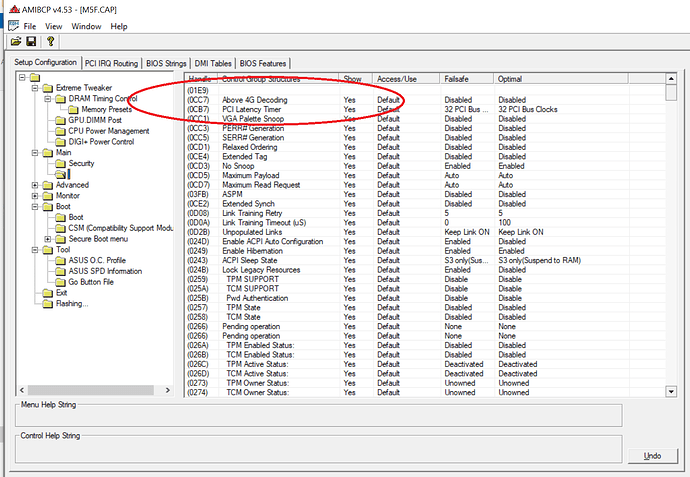690x477 pixels.
Task: Select the CSM Compatibility Support Module folder
Action: click(x=114, y=228)
